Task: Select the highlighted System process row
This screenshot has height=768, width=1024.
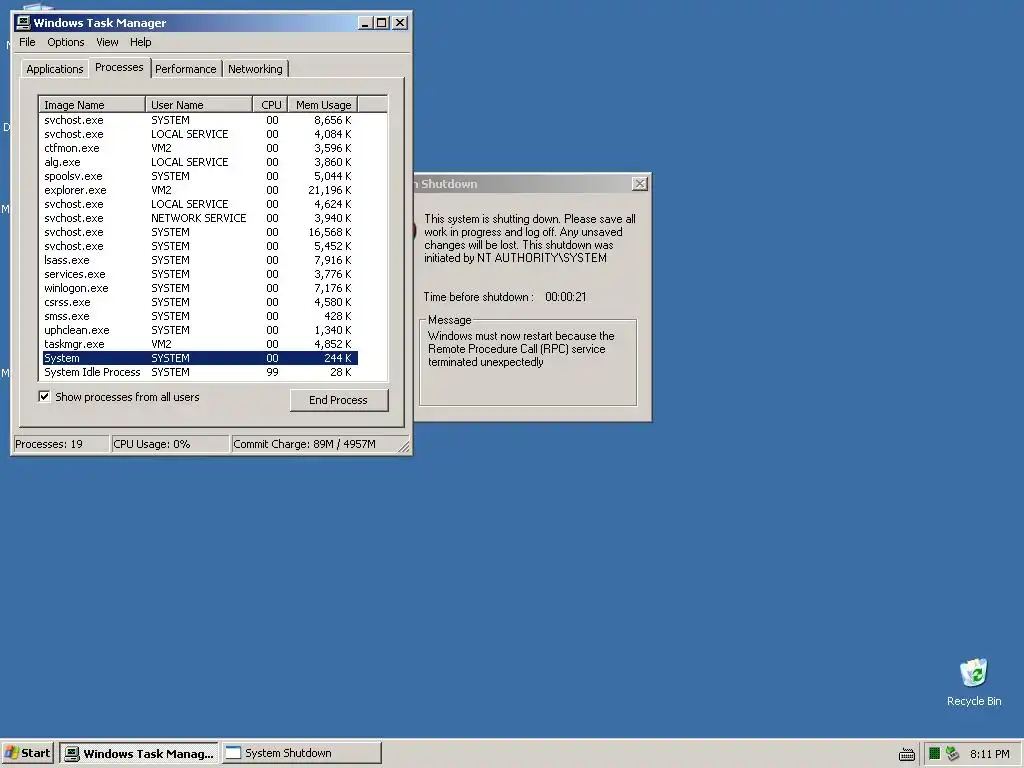Action: coord(200,358)
